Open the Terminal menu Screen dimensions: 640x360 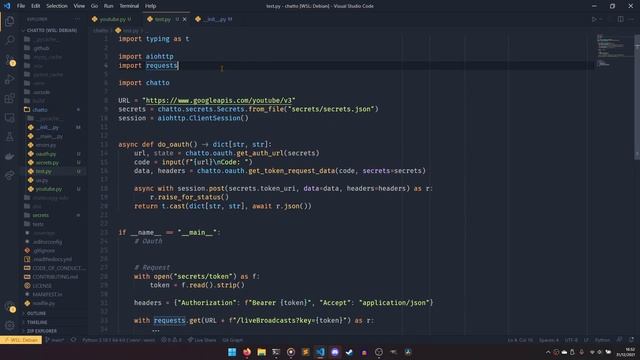pyautogui.click(x=129, y=6)
